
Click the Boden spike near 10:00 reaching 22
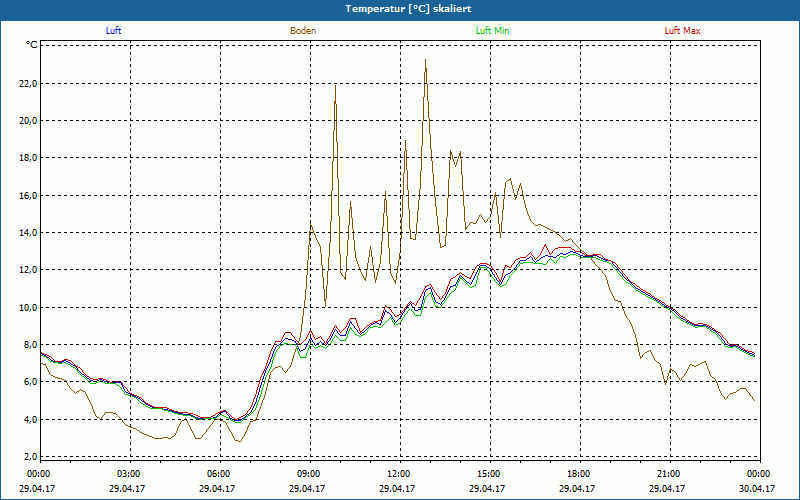pos(335,86)
